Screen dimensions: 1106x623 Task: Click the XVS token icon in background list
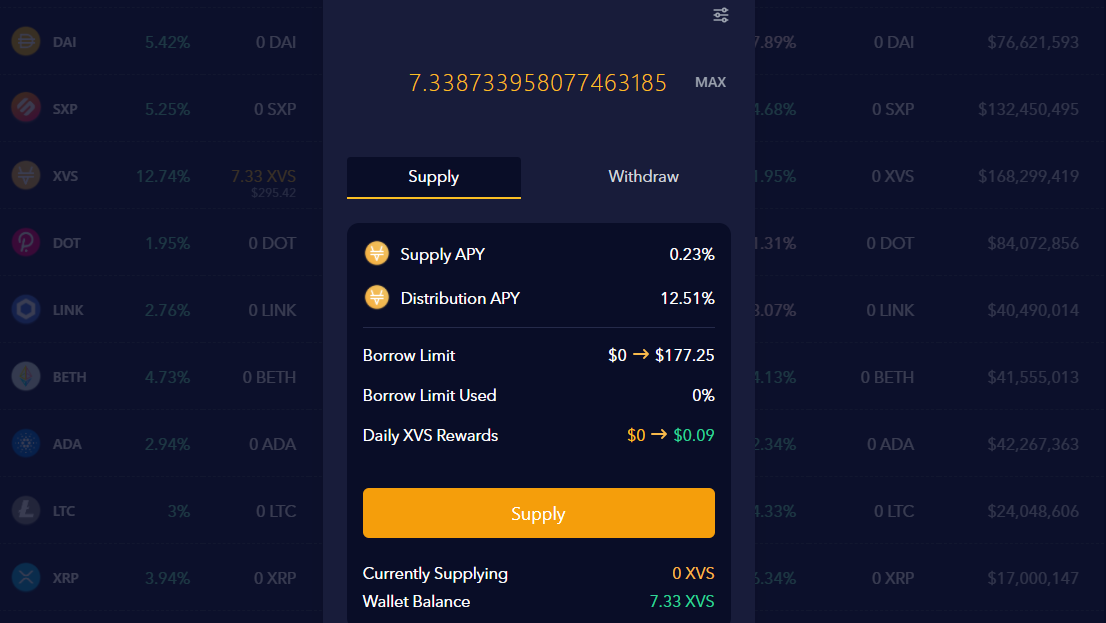[x=25, y=175]
